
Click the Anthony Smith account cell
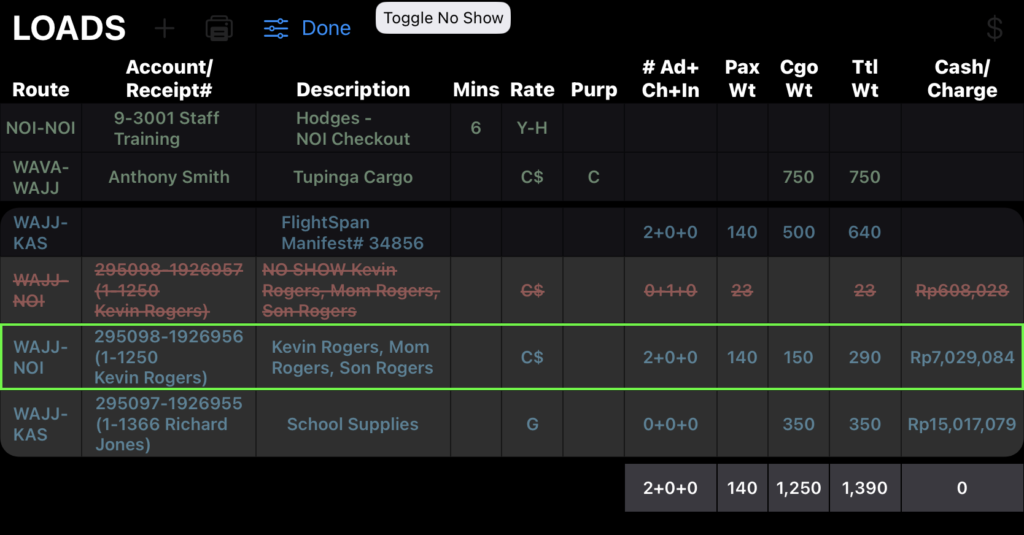(x=168, y=177)
